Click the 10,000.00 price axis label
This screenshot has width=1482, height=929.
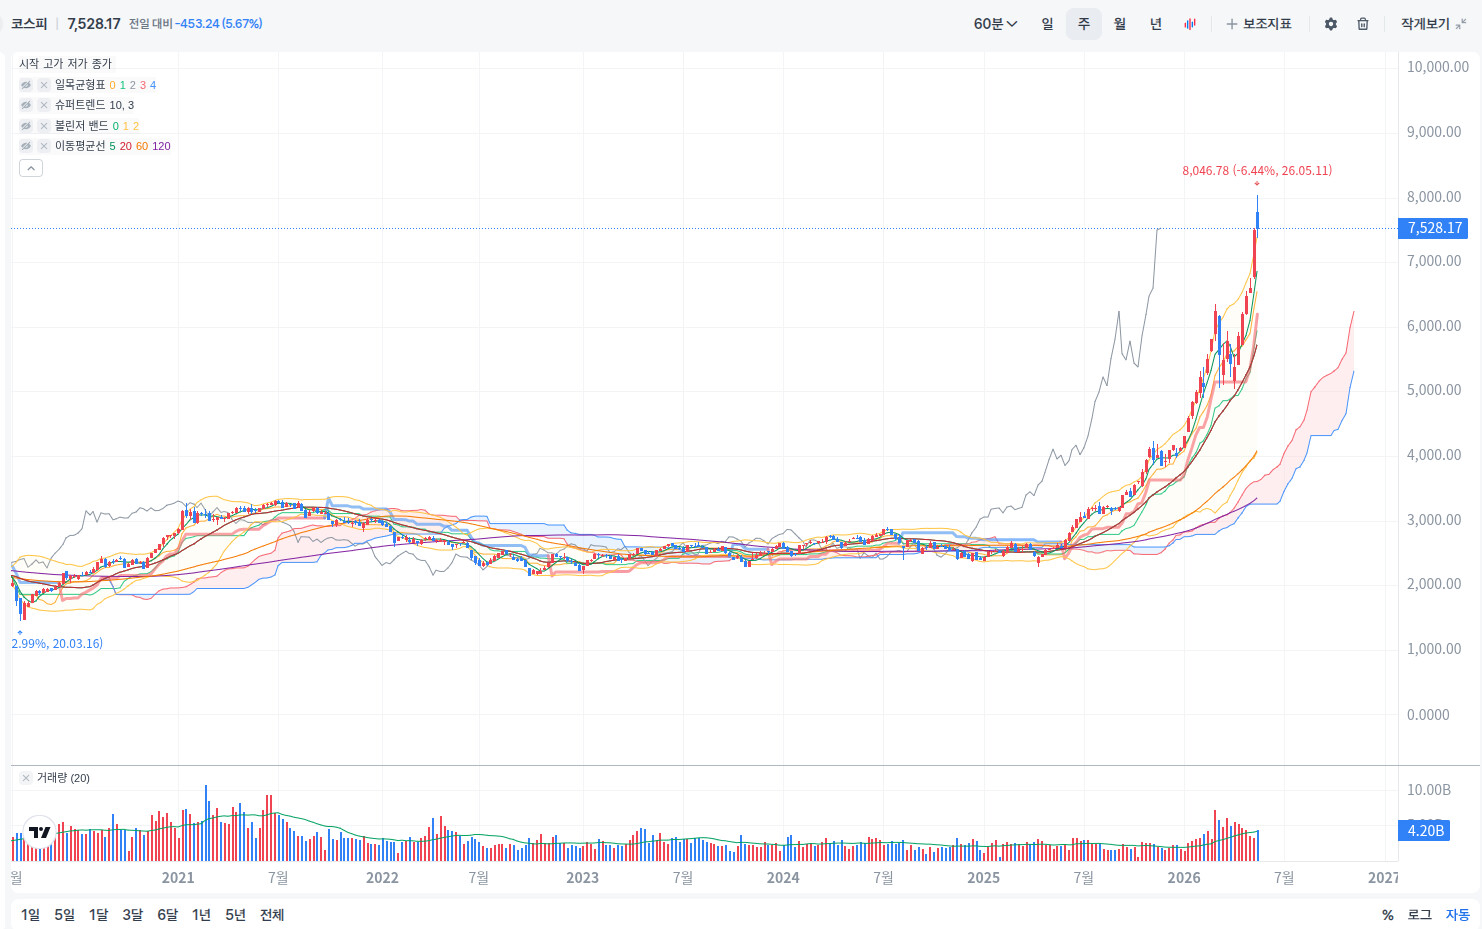1438,67
